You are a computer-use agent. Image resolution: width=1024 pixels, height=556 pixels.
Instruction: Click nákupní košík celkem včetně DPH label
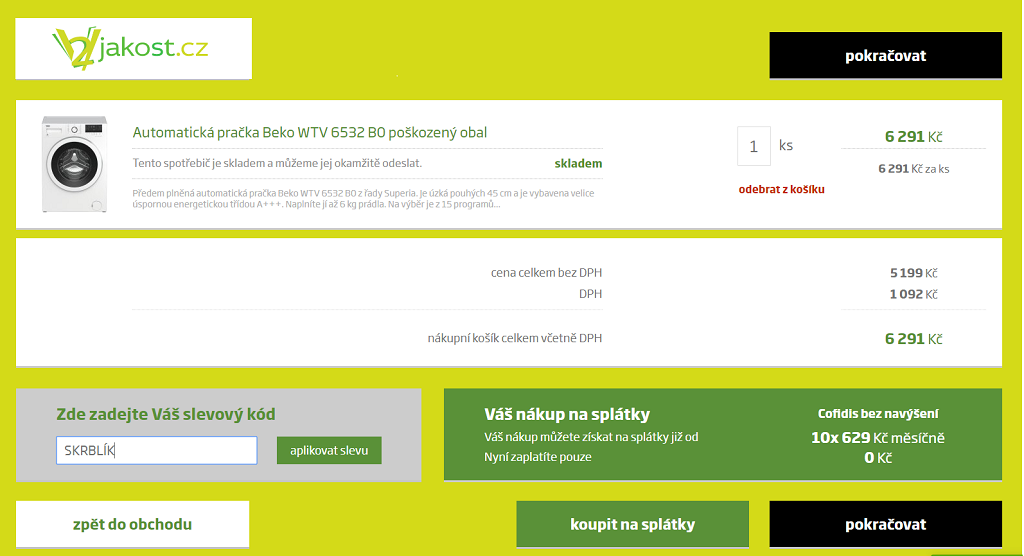(x=515, y=338)
